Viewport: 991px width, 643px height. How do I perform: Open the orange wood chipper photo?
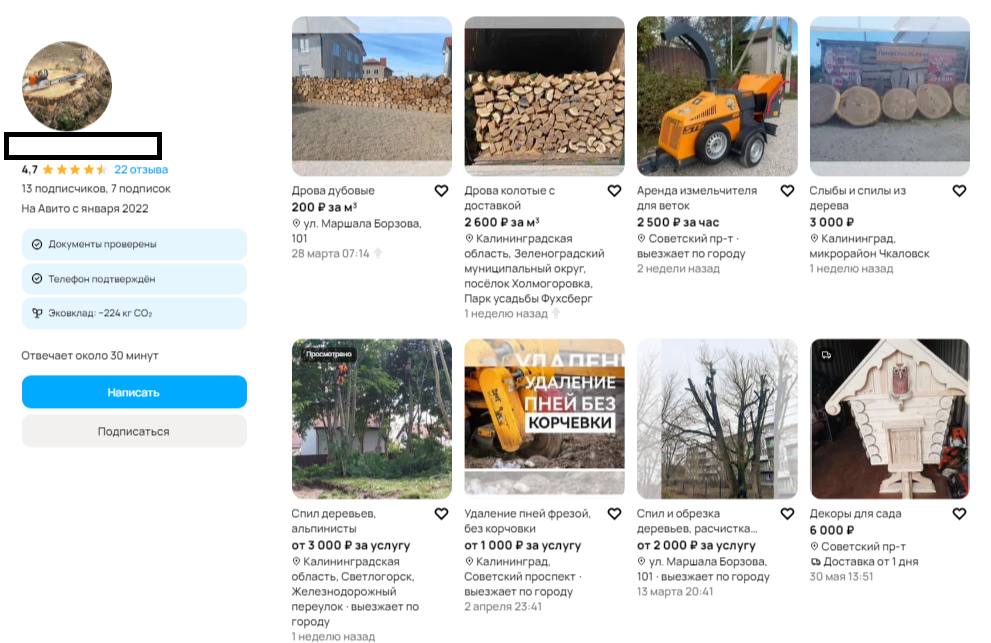717,96
